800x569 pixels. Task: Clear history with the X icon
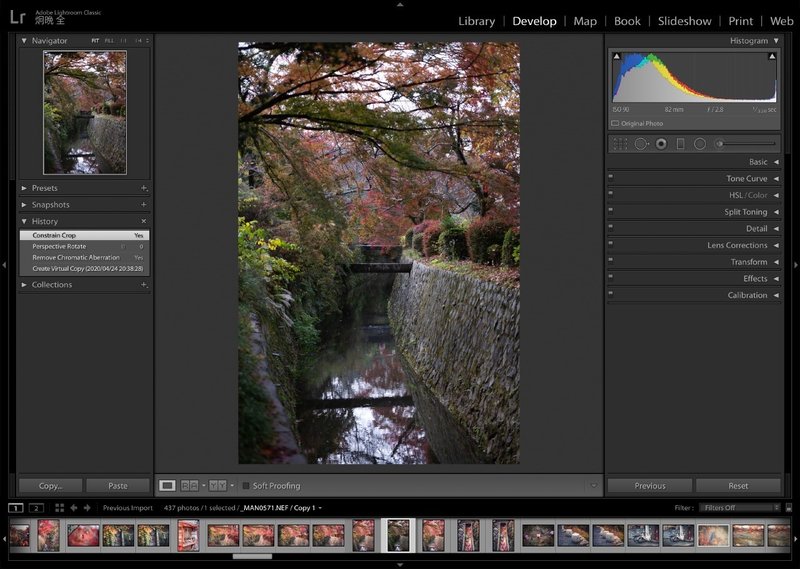pyautogui.click(x=144, y=221)
